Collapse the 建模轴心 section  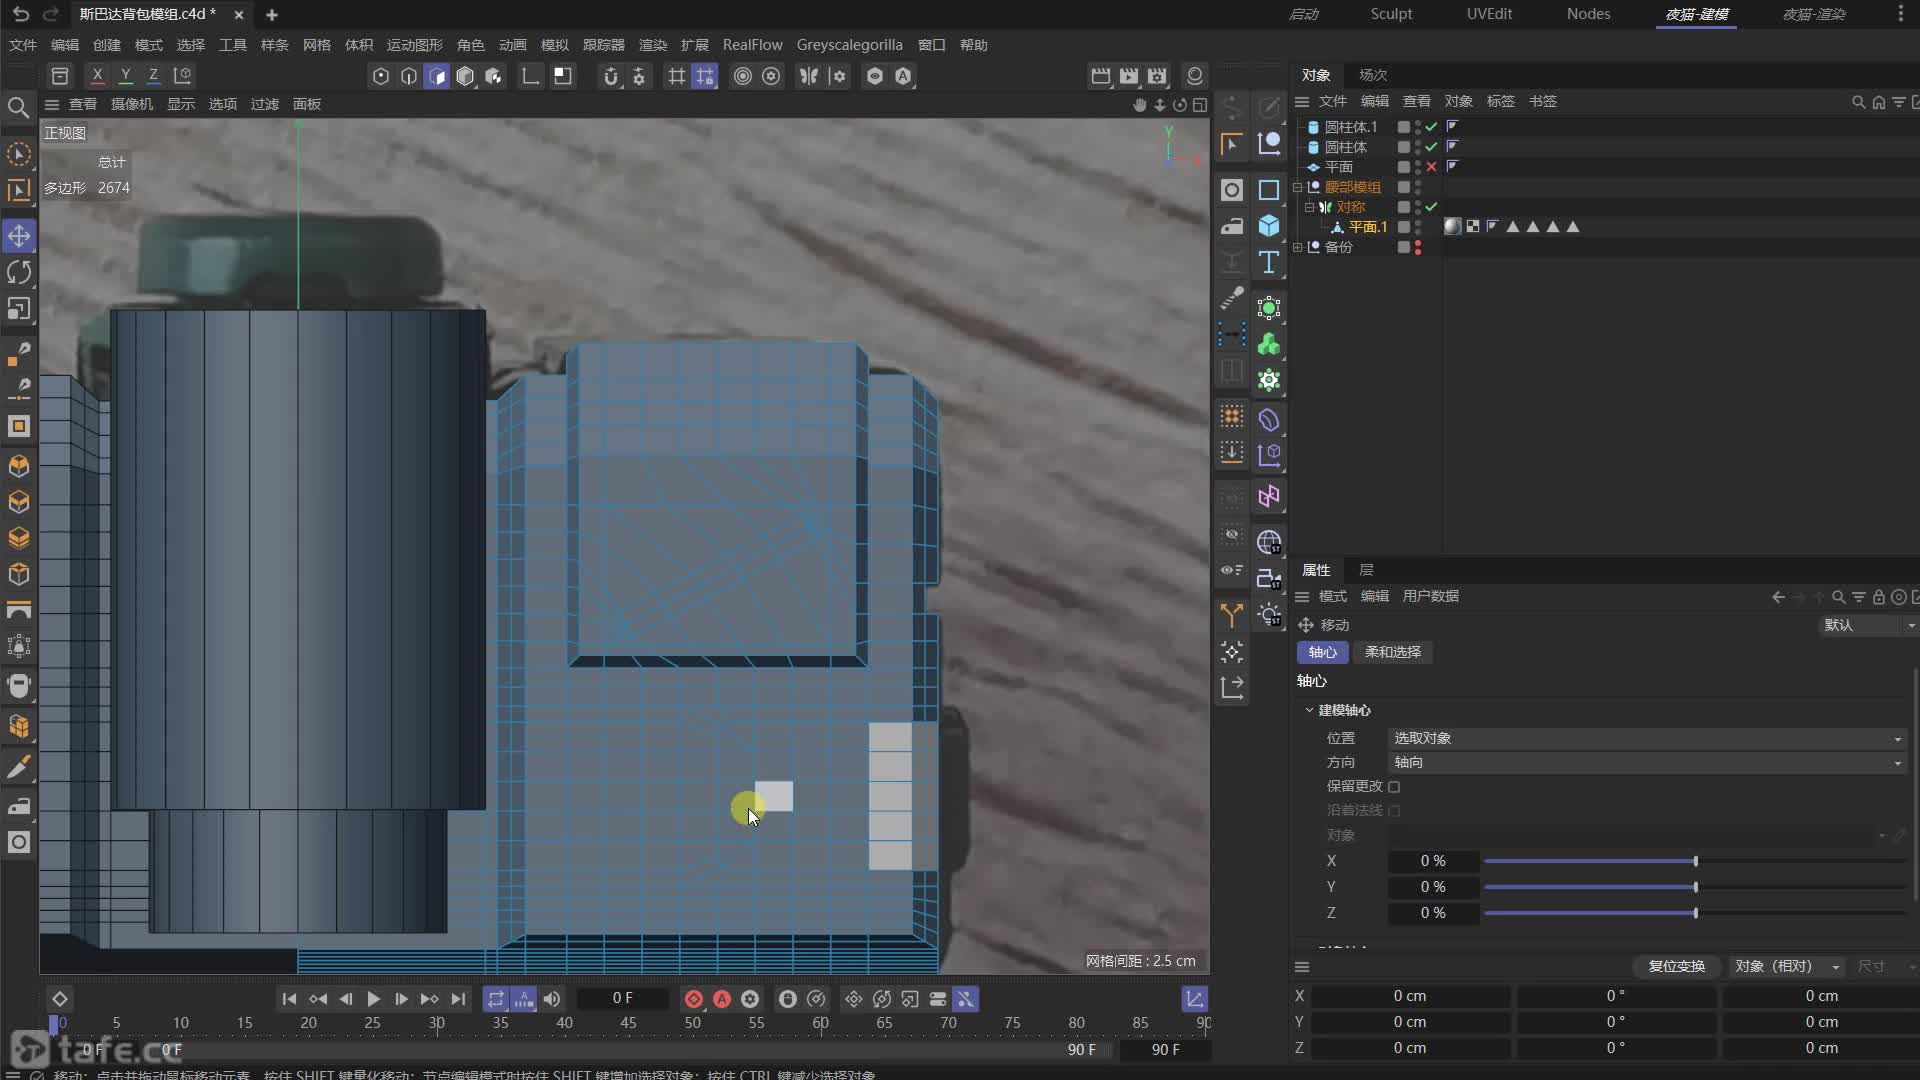(1309, 710)
